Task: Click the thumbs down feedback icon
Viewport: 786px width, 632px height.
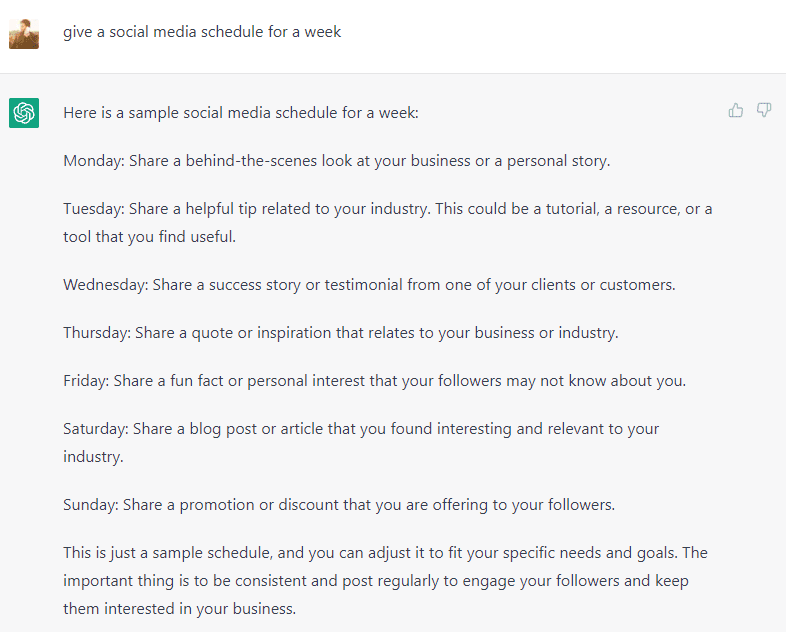Action: [764, 110]
